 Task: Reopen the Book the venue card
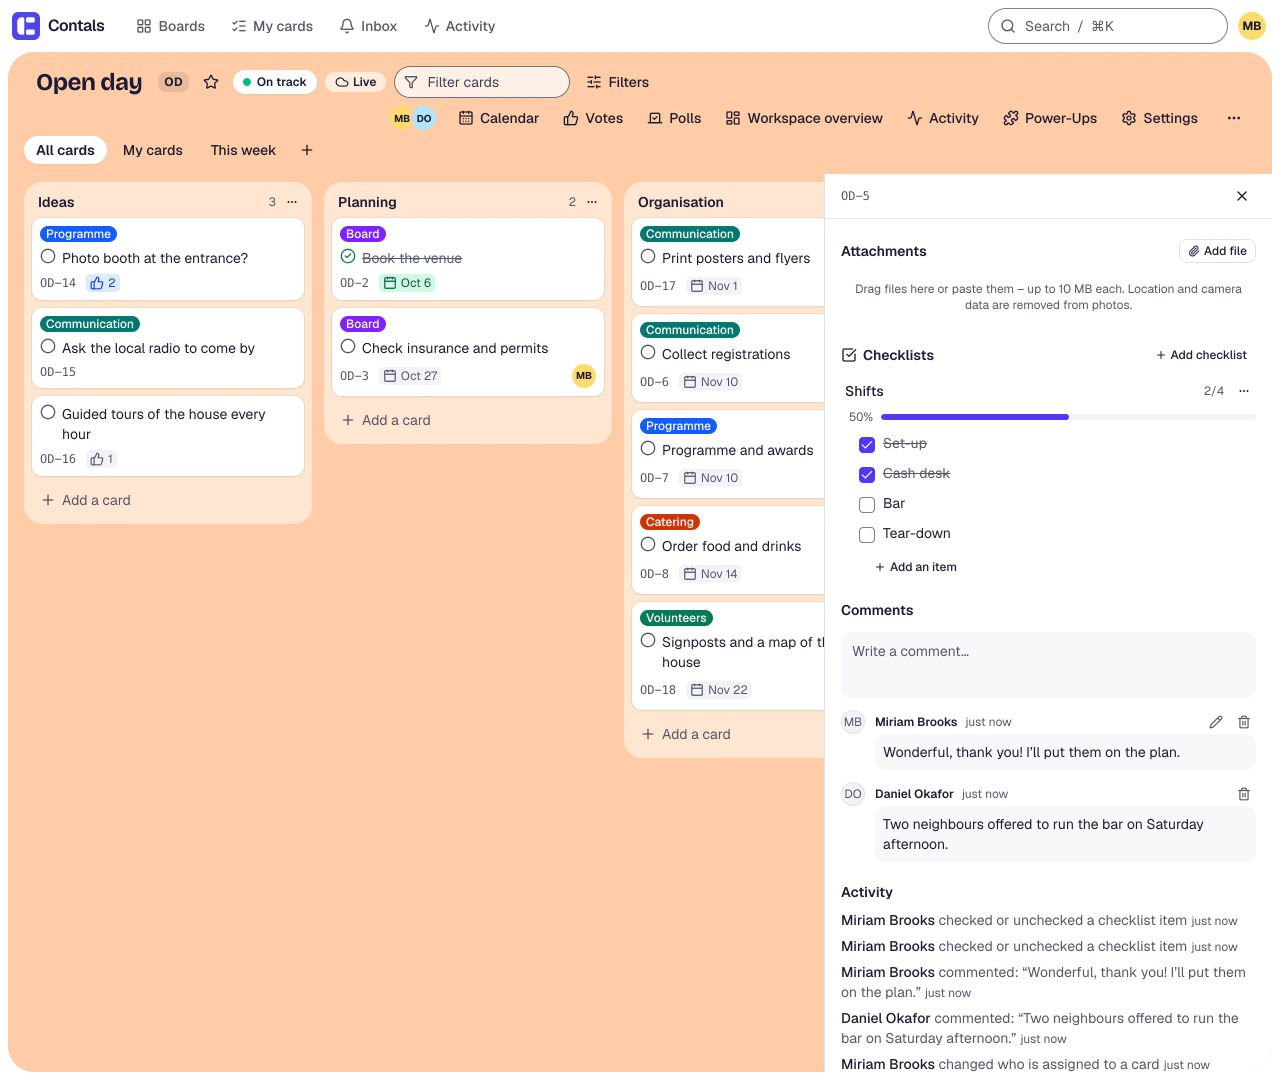point(348,257)
